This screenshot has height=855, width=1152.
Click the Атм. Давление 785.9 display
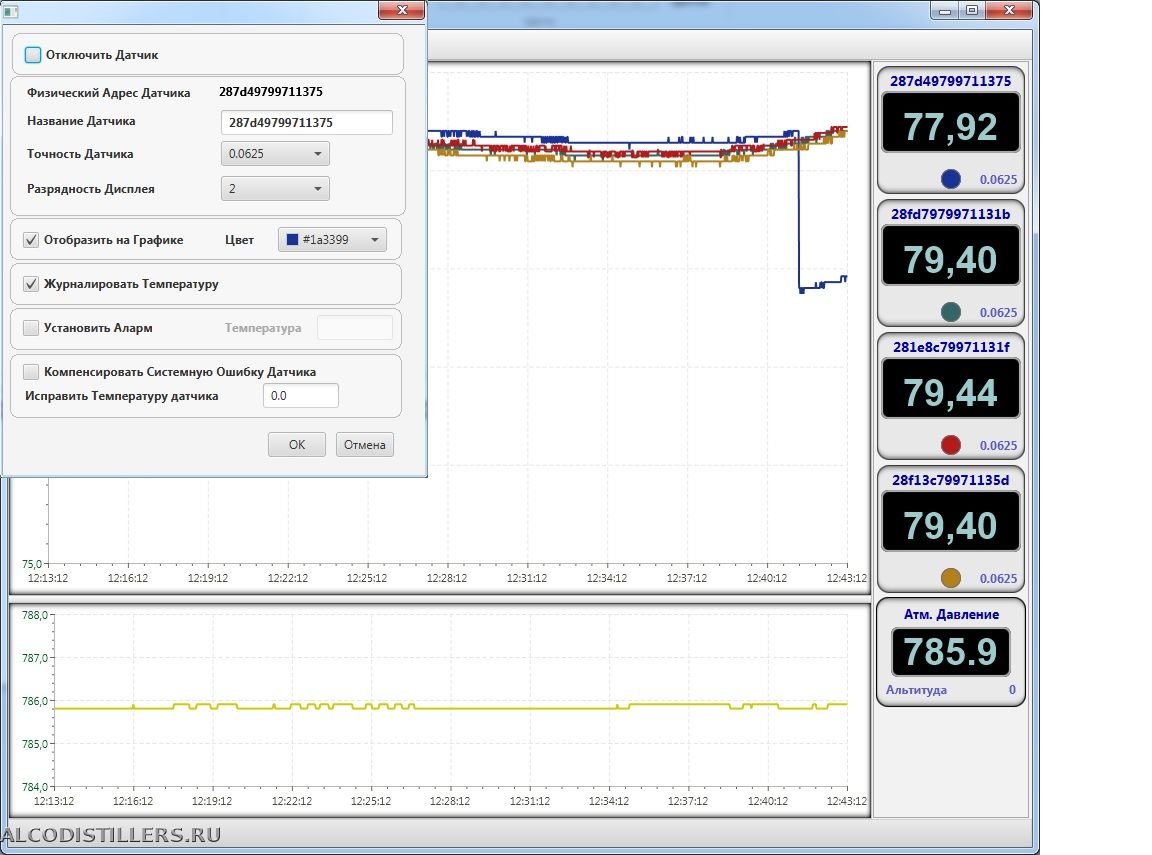pos(950,652)
